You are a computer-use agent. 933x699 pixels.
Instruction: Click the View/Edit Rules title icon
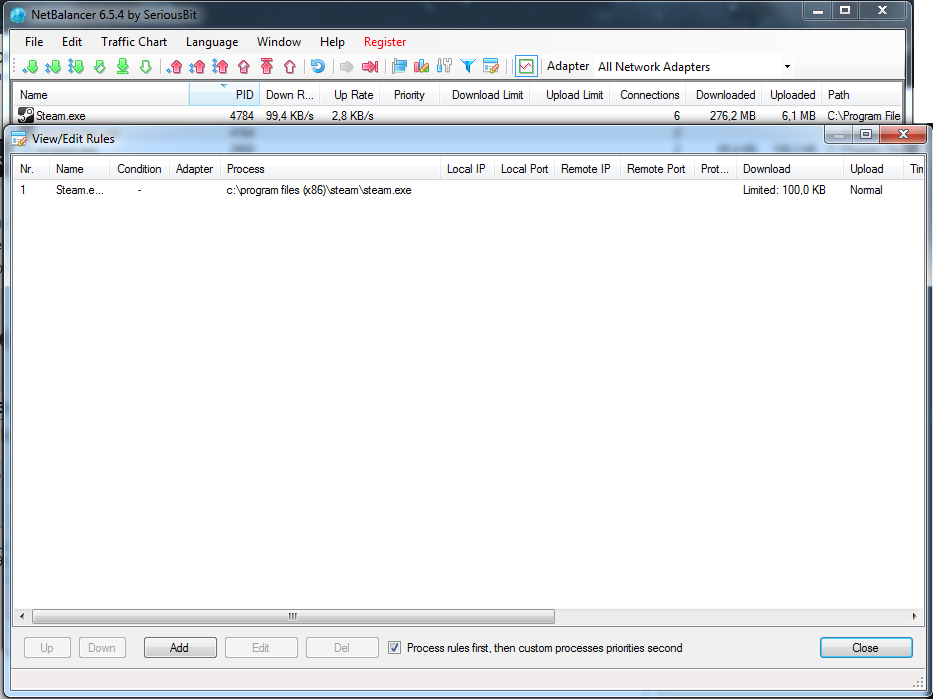[x=19, y=139]
